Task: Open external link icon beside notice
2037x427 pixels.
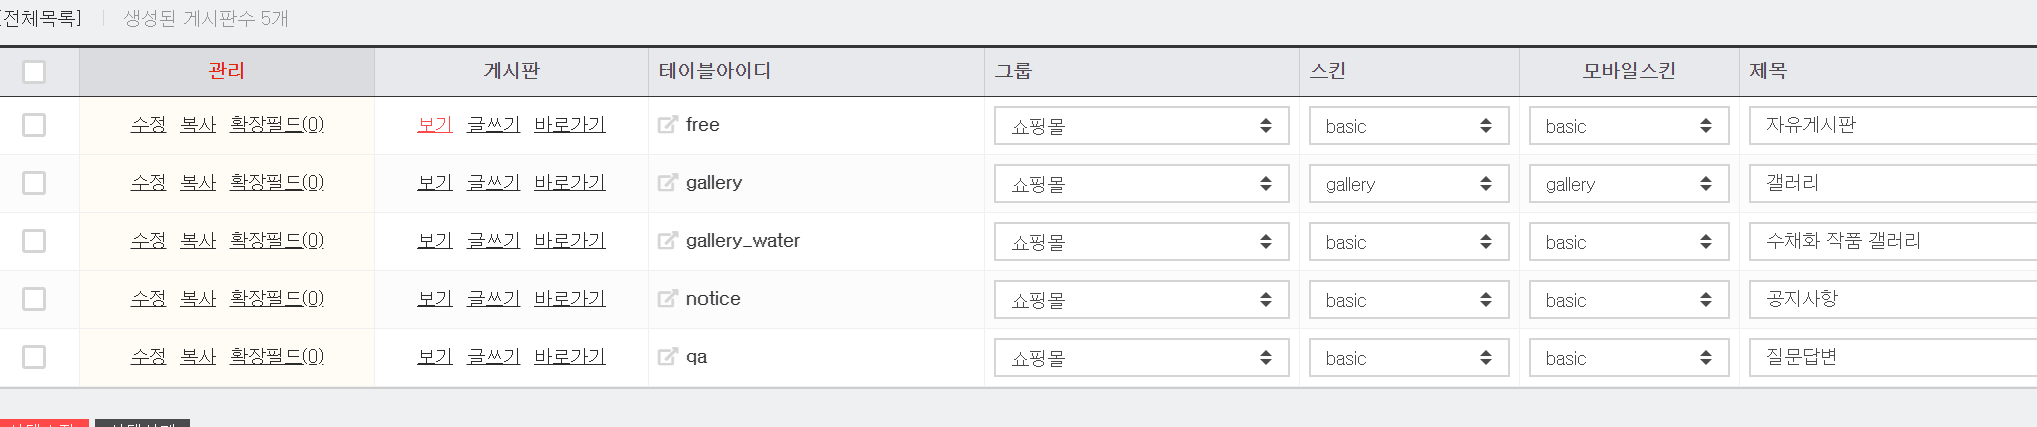Action: (667, 299)
